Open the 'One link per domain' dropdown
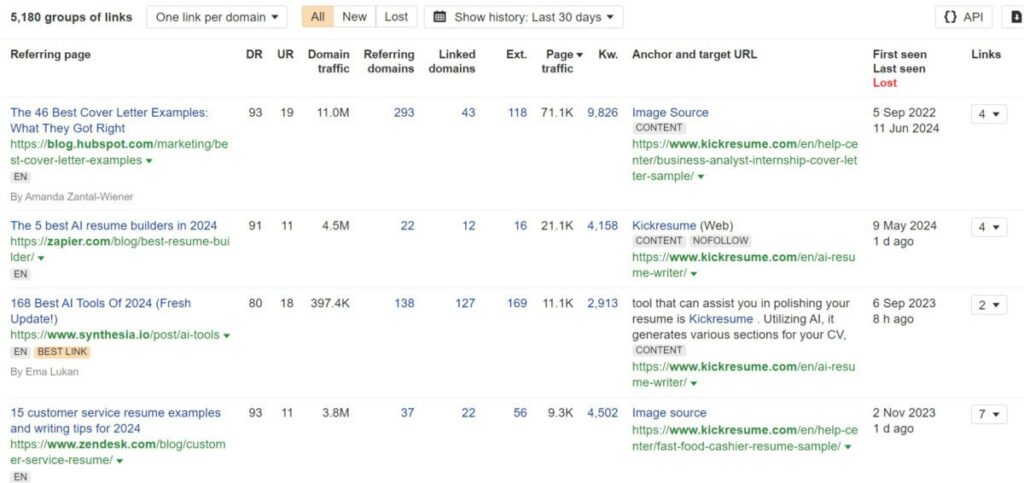The width and height of the screenshot is (1024, 483). [x=217, y=17]
